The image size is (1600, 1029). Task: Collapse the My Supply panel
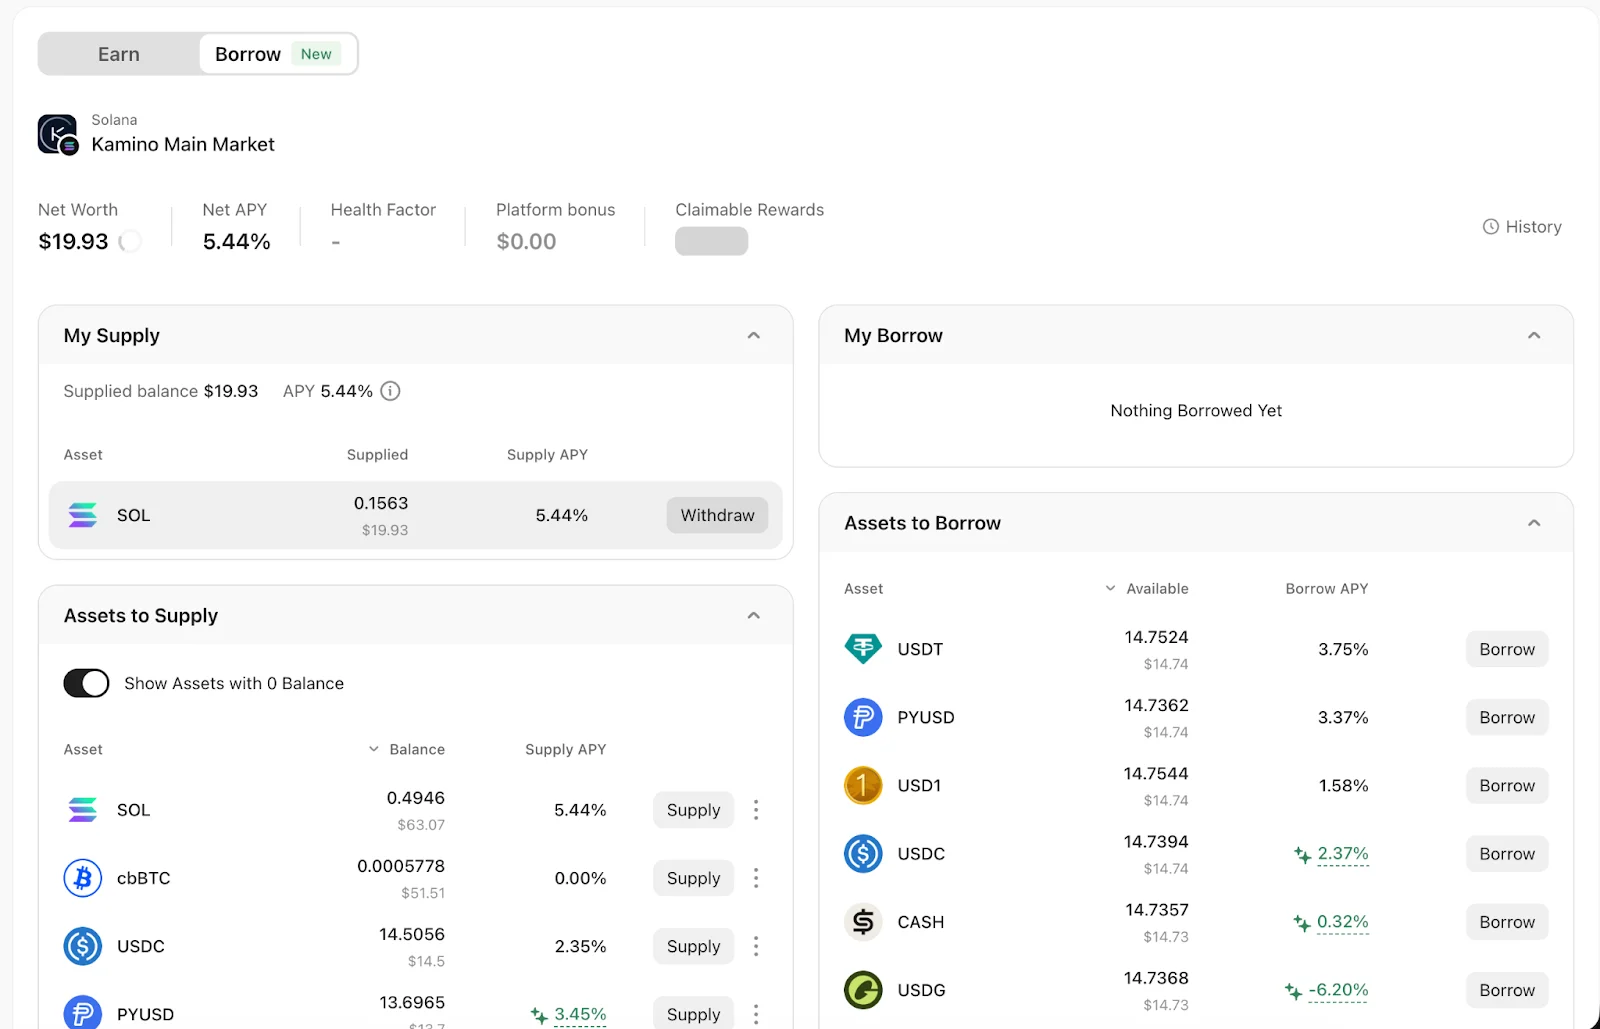tap(754, 336)
